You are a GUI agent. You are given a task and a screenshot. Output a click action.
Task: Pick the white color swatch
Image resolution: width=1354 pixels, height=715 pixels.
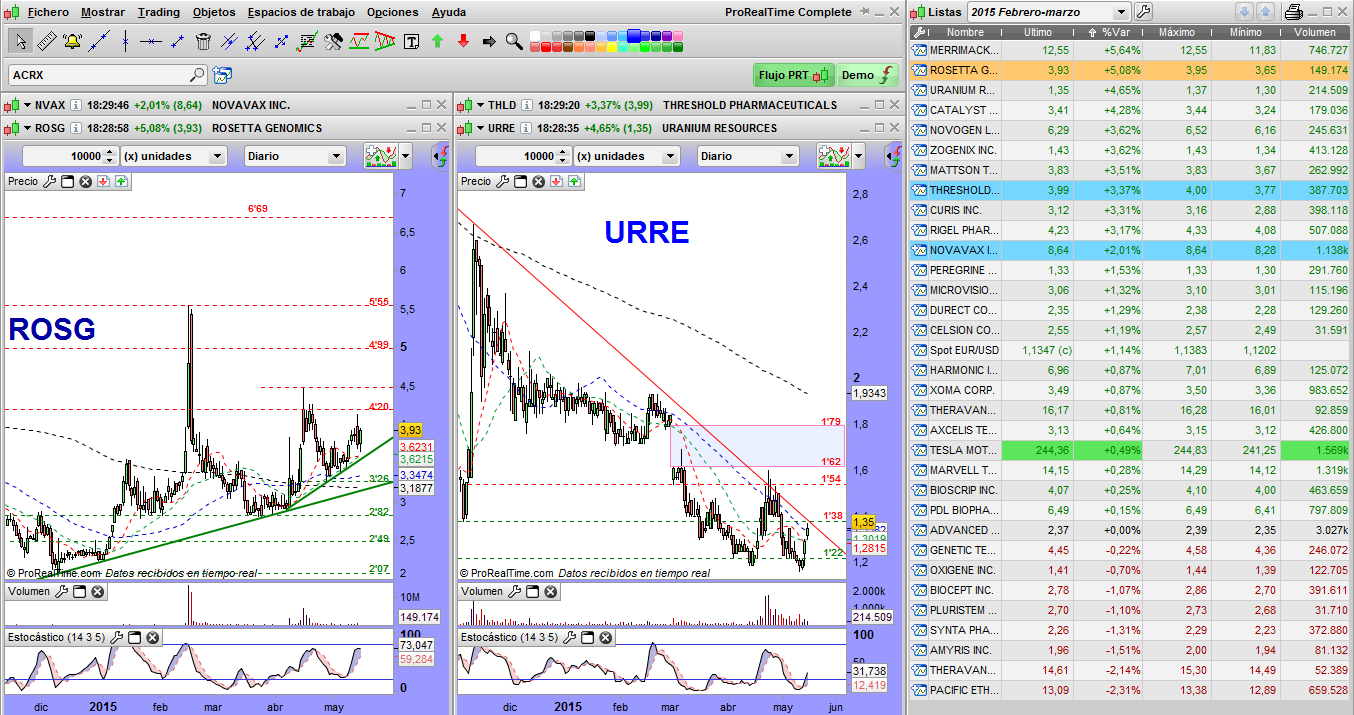point(533,36)
